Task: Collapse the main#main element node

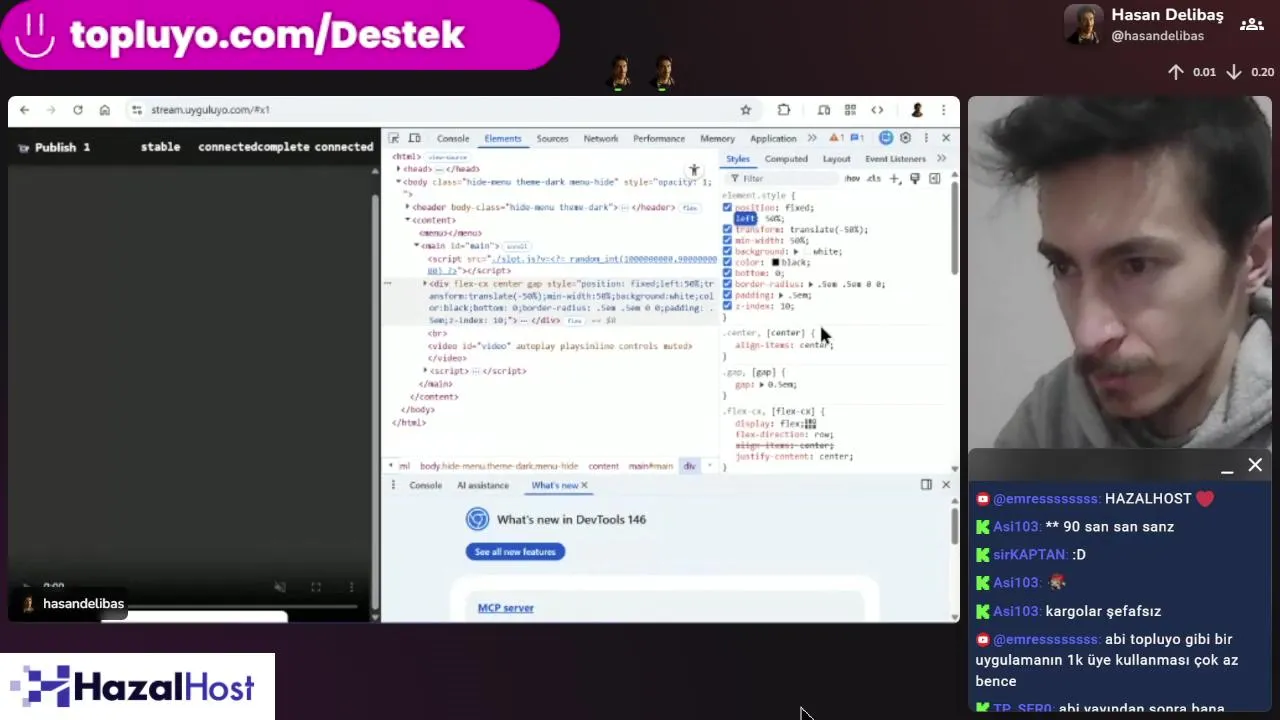Action: pos(417,245)
